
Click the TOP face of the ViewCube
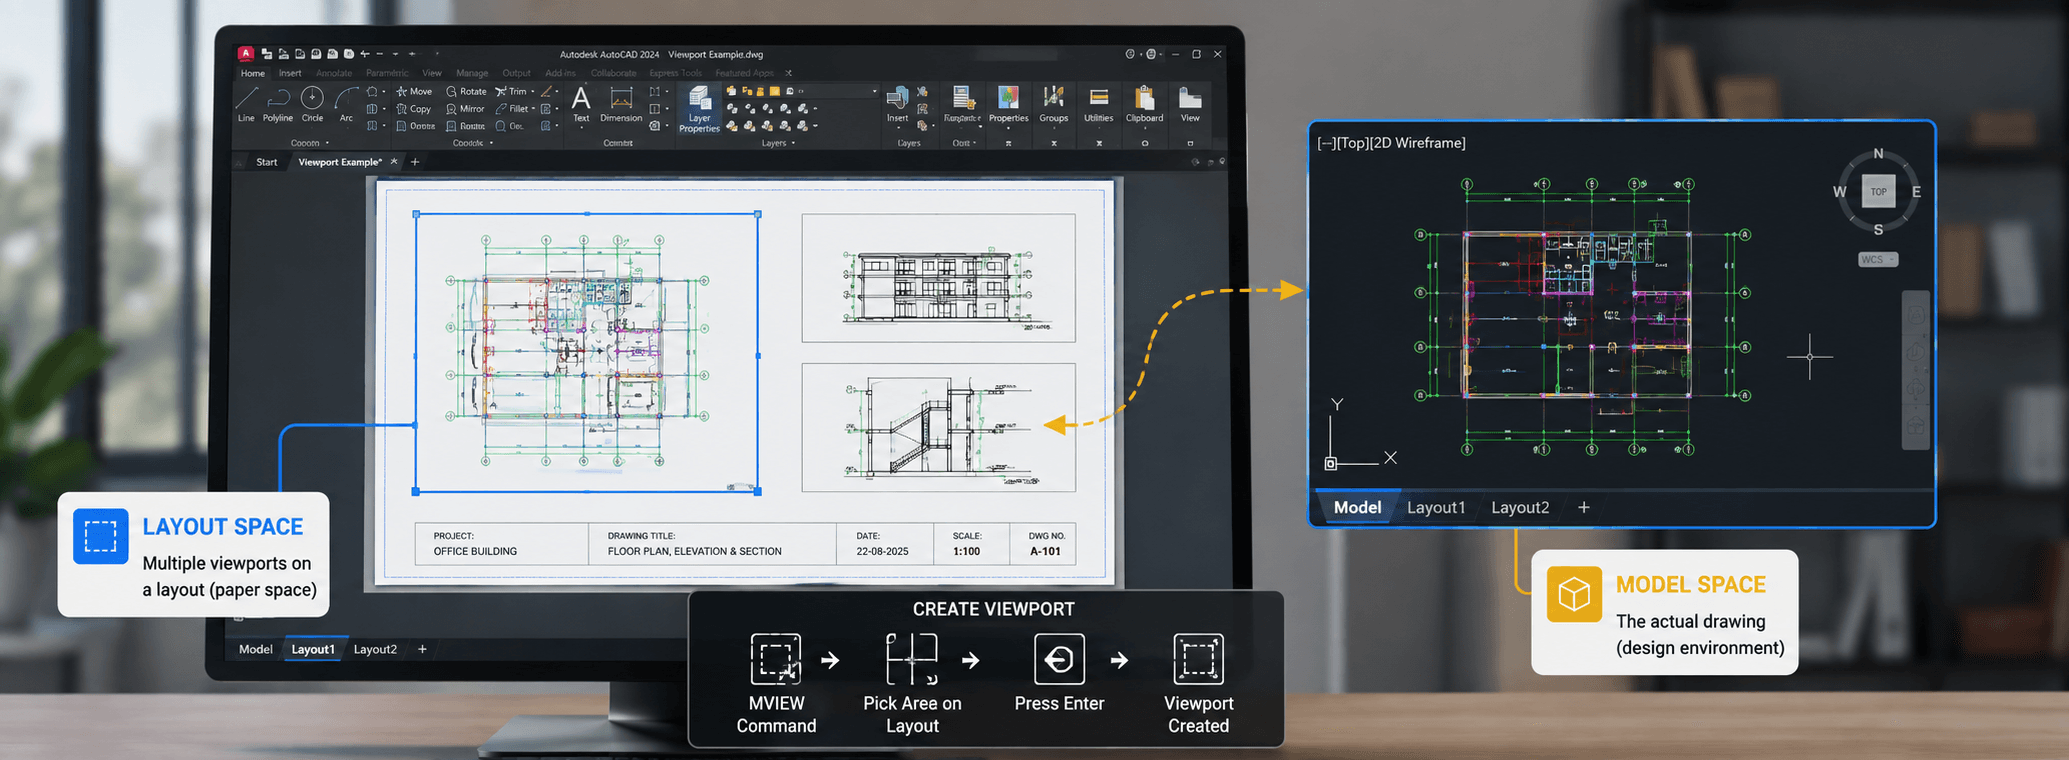coord(1878,192)
